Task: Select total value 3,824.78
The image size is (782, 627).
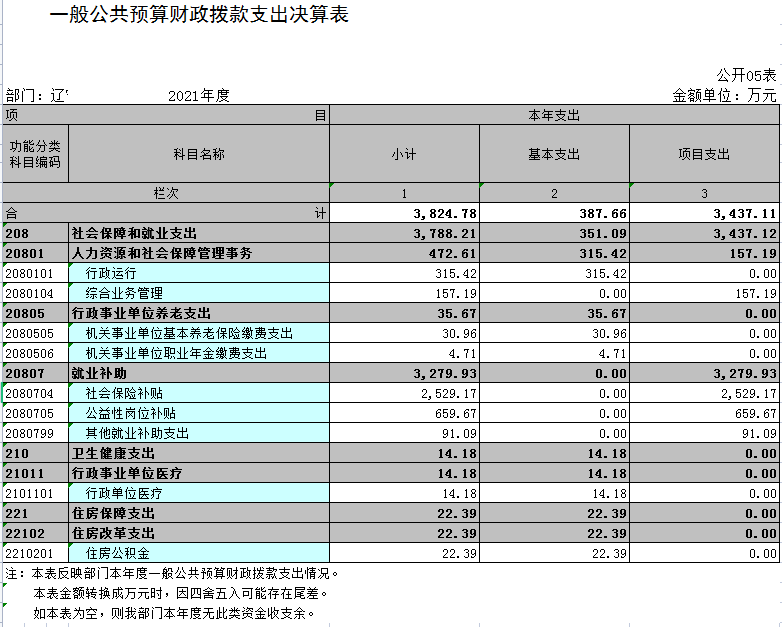Action: pos(404,213)
